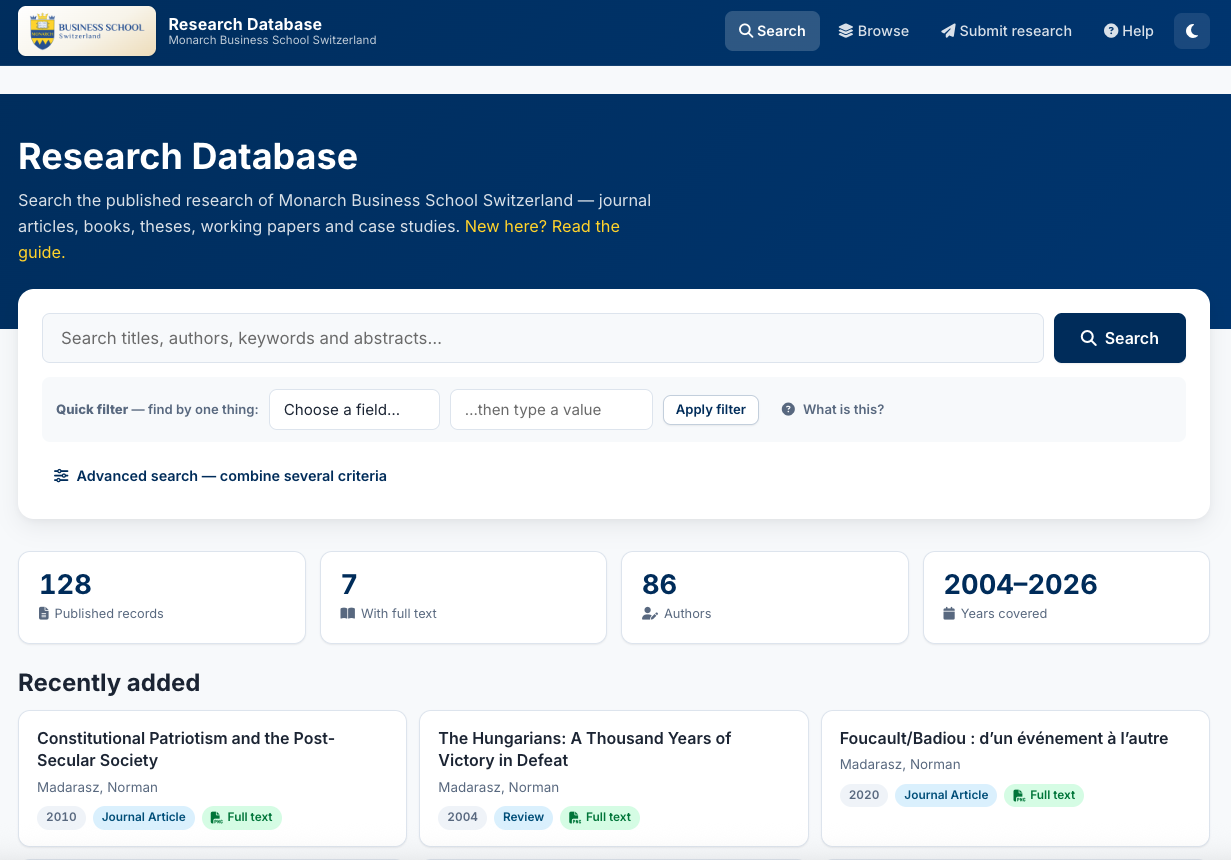Click Journal Article badge on Constitutional Patriotism card
This screenshot has width=1231, height=860.
coord(144,817)
